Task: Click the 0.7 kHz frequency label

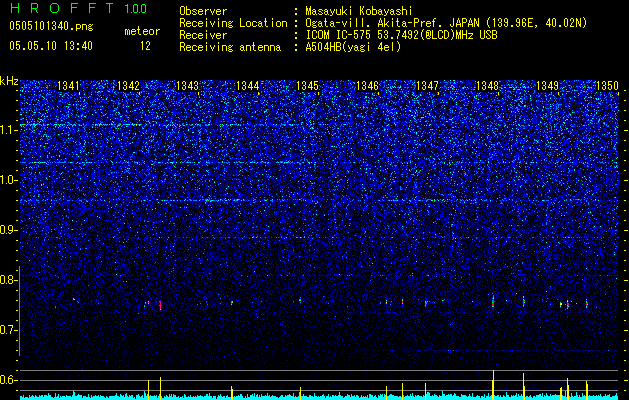Action: point(9,330)
